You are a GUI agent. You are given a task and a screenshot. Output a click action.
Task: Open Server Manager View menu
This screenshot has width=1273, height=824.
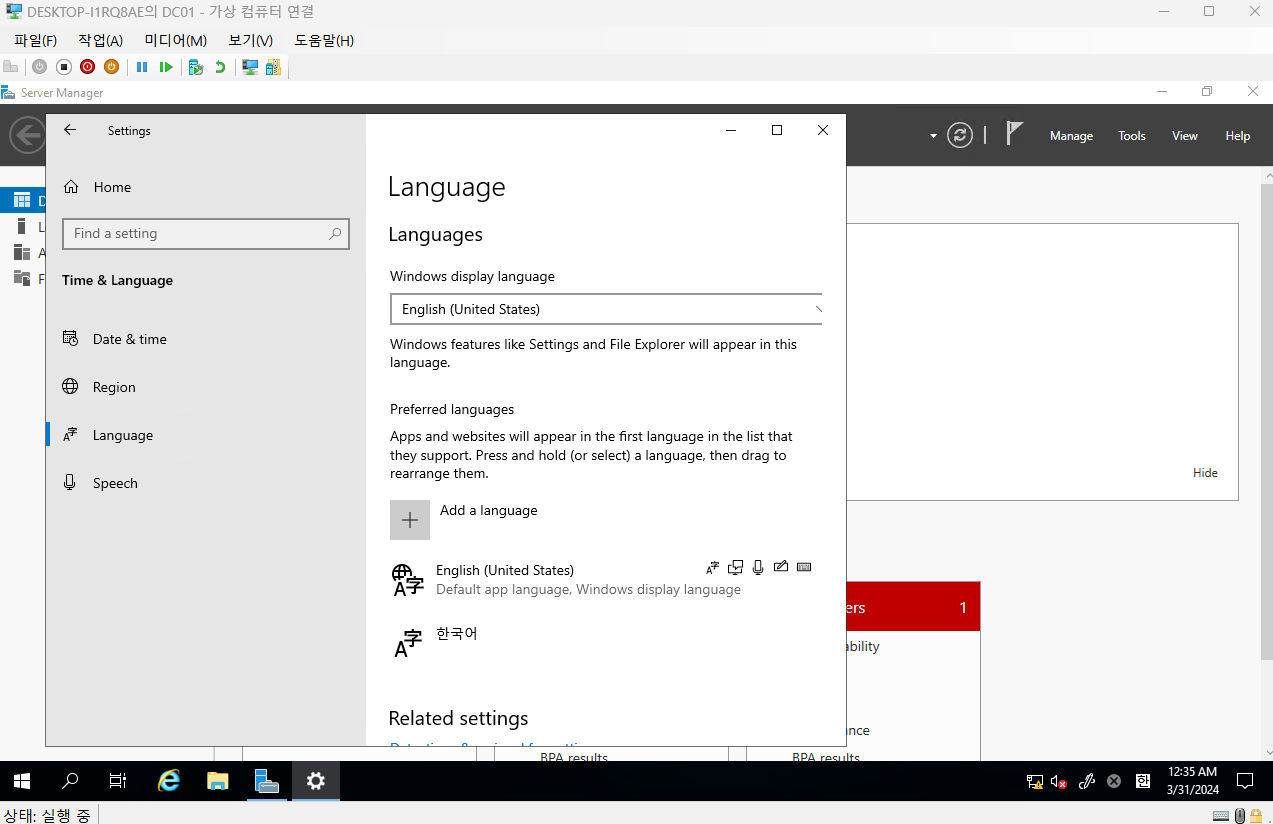coord(1185,136)
